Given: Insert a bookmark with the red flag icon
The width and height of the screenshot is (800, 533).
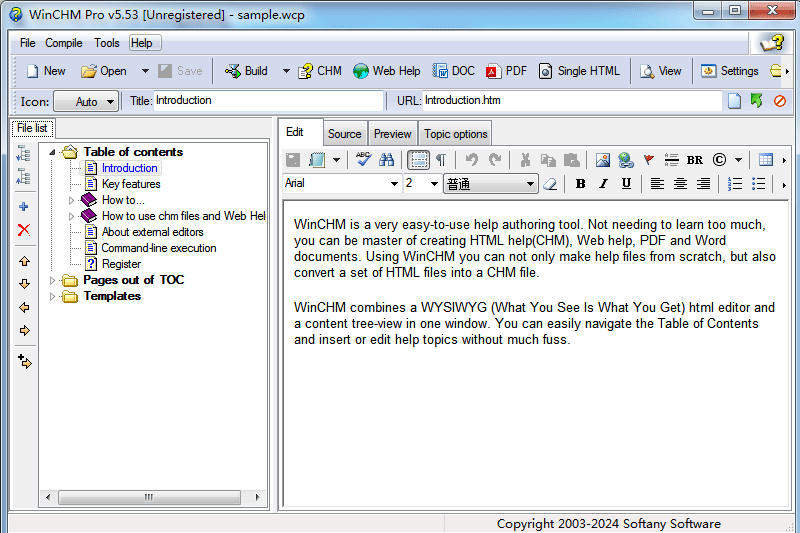Looking at the screenshot, I should point(648,160).
